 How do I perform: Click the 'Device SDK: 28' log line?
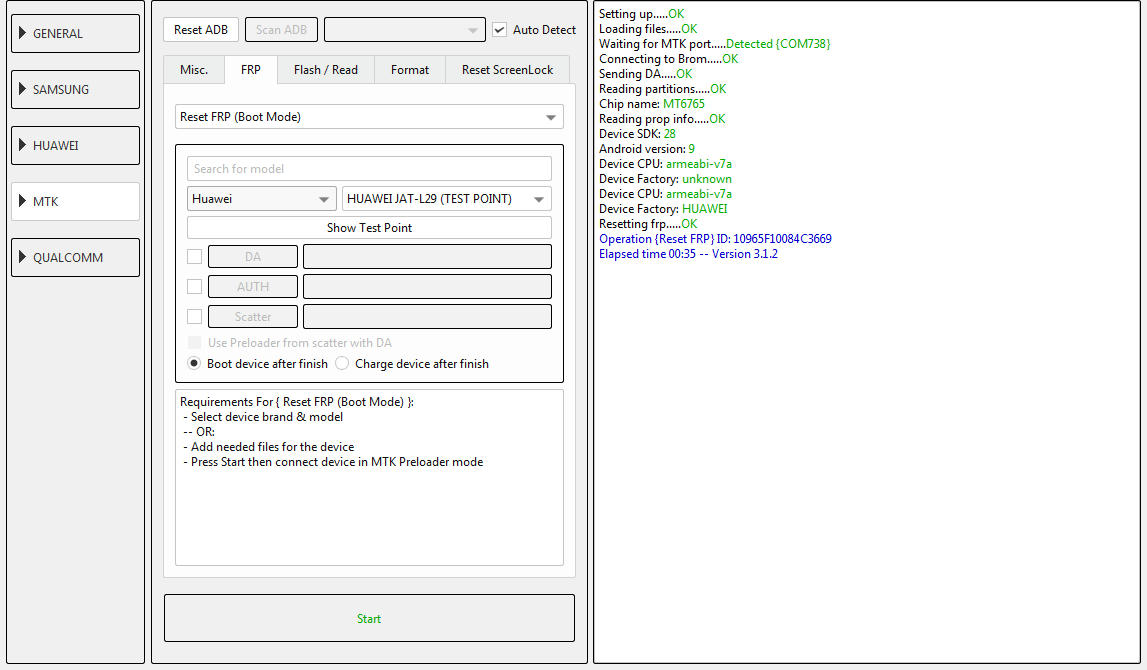[637, 134]
